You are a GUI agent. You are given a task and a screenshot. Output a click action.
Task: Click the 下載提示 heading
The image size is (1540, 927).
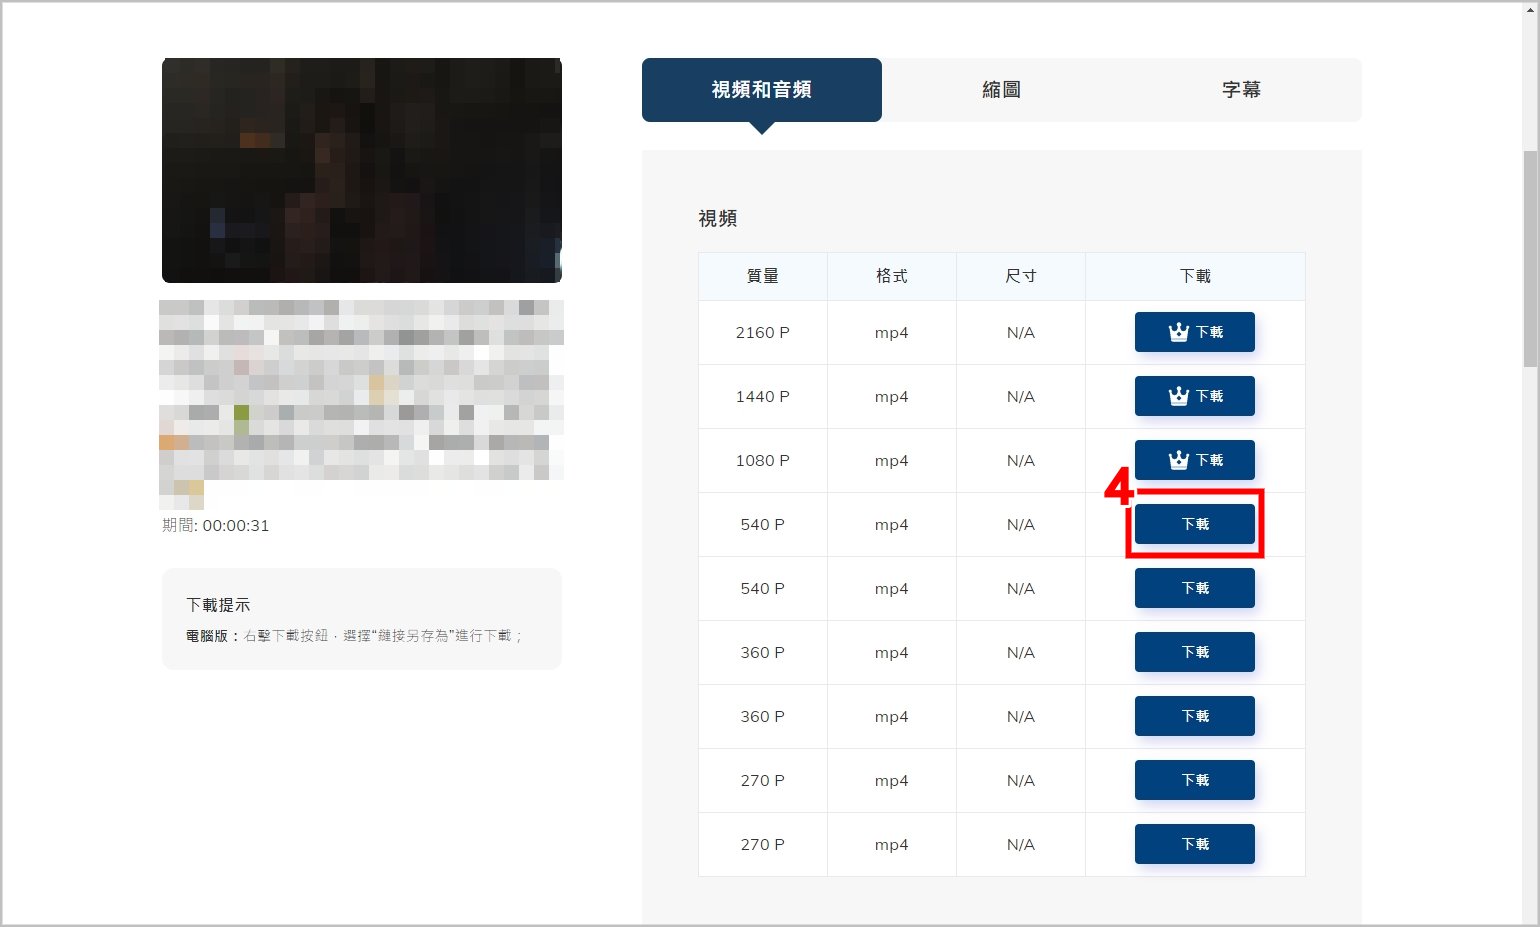coord(218,605)
